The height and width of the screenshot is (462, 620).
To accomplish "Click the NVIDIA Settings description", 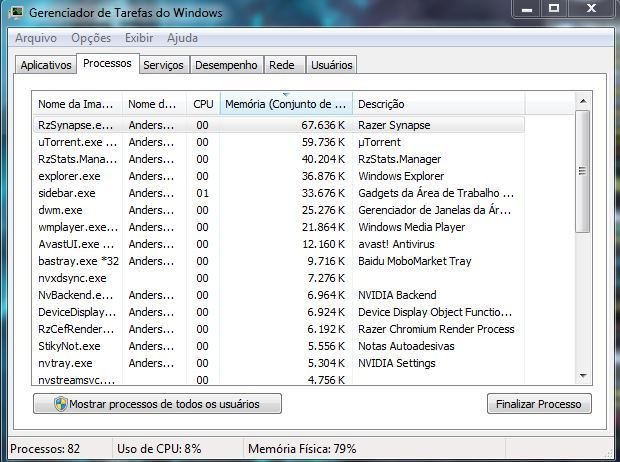I will (x=397, y=363).
